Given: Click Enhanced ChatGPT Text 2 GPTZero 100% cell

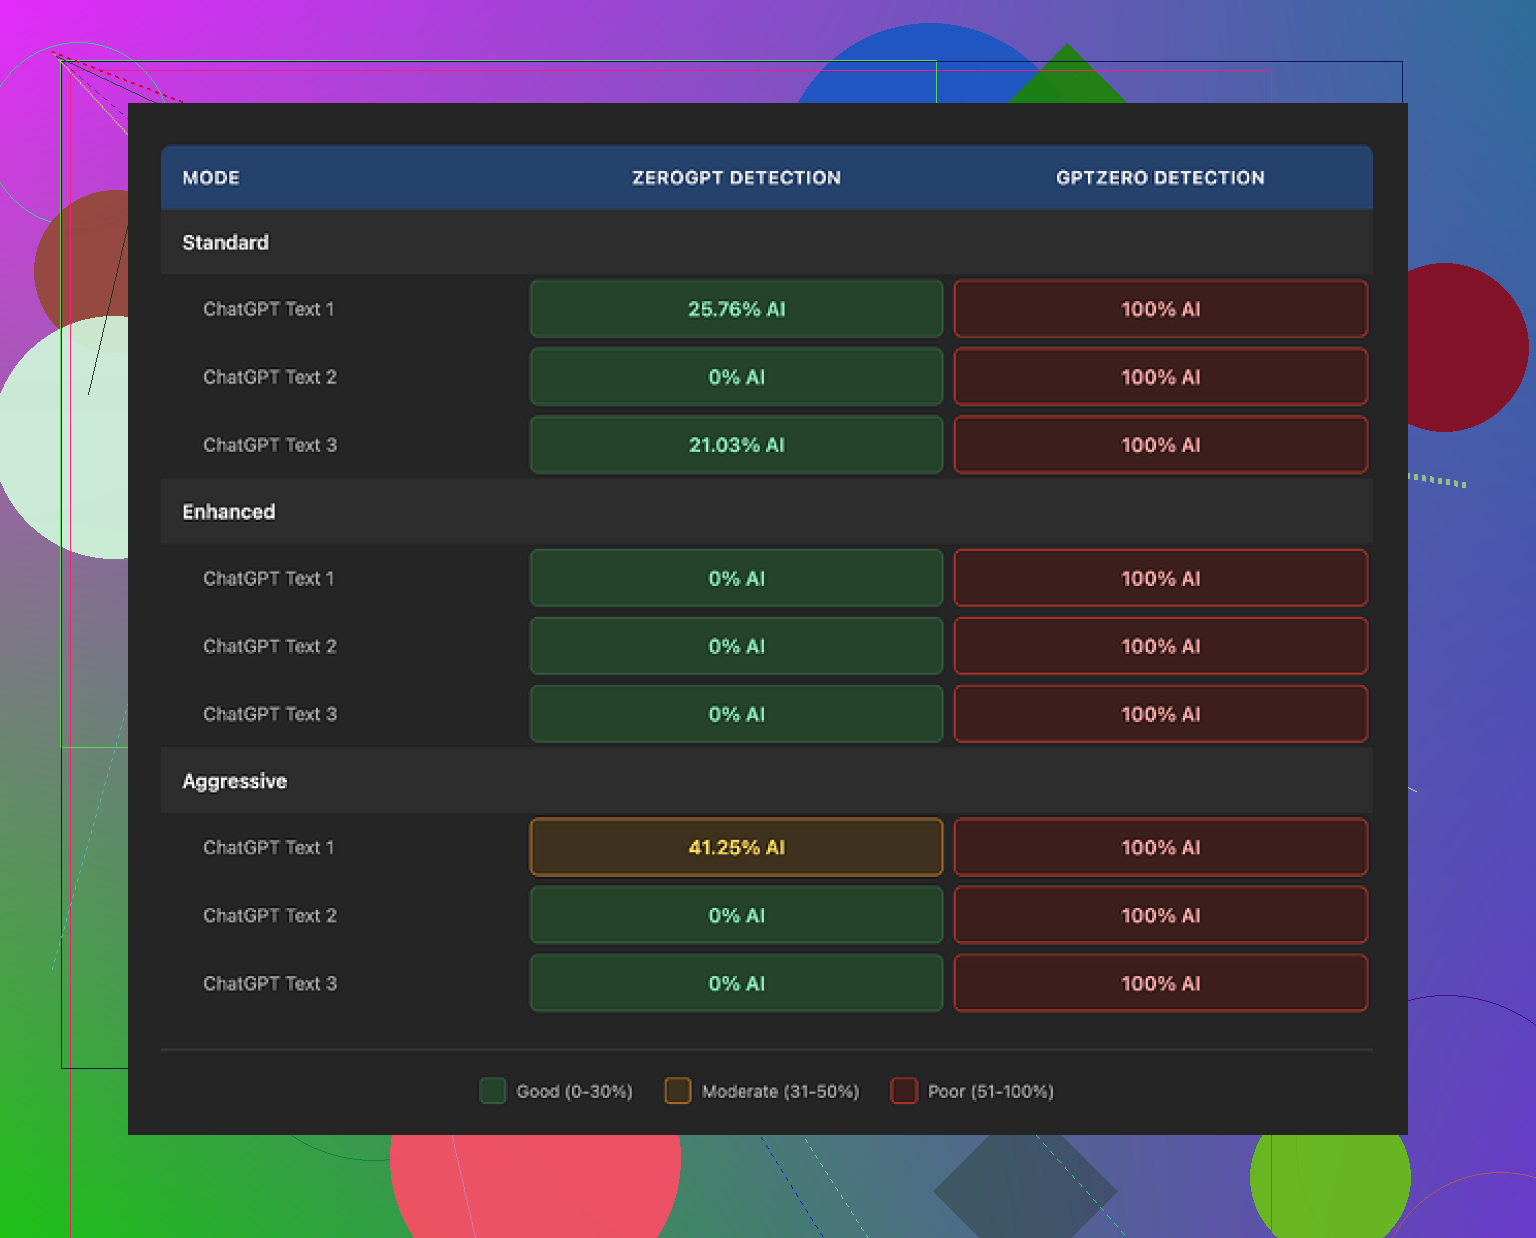Looking at the screenshot, I should click(1160, 646).
